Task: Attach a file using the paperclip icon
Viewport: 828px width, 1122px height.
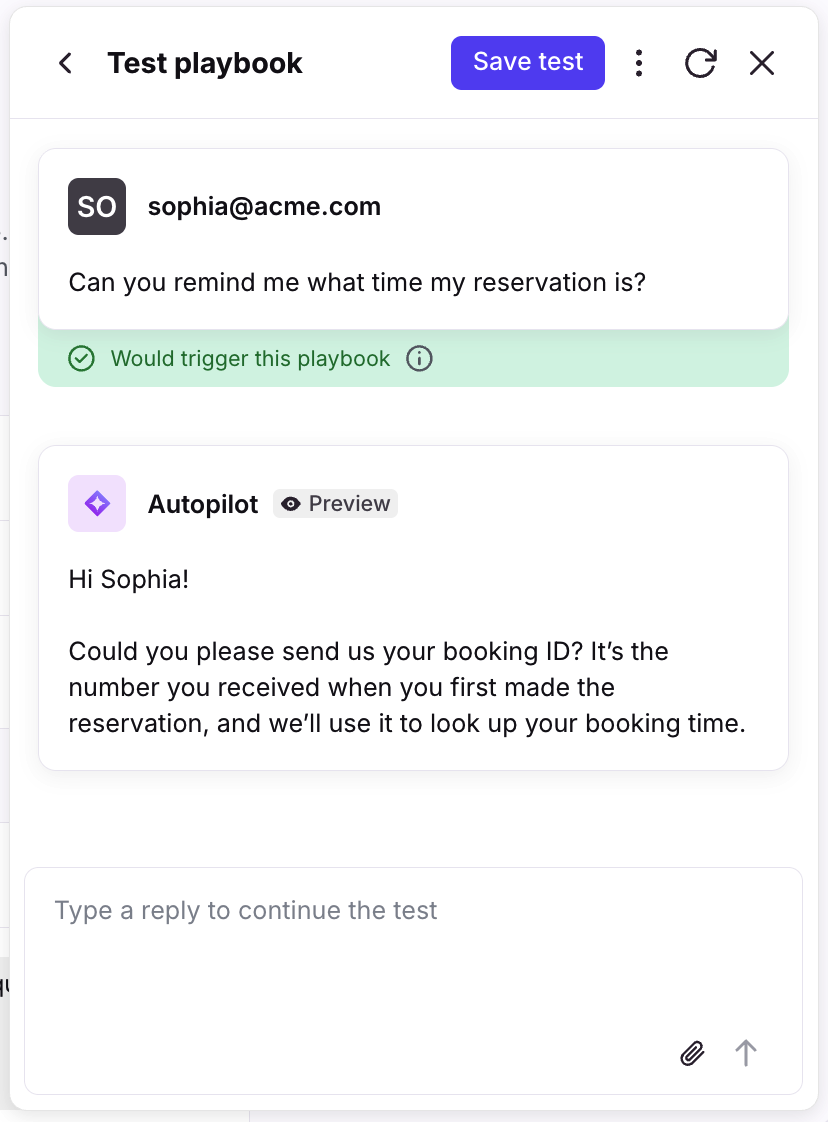Action: (x=692, y=1052)
